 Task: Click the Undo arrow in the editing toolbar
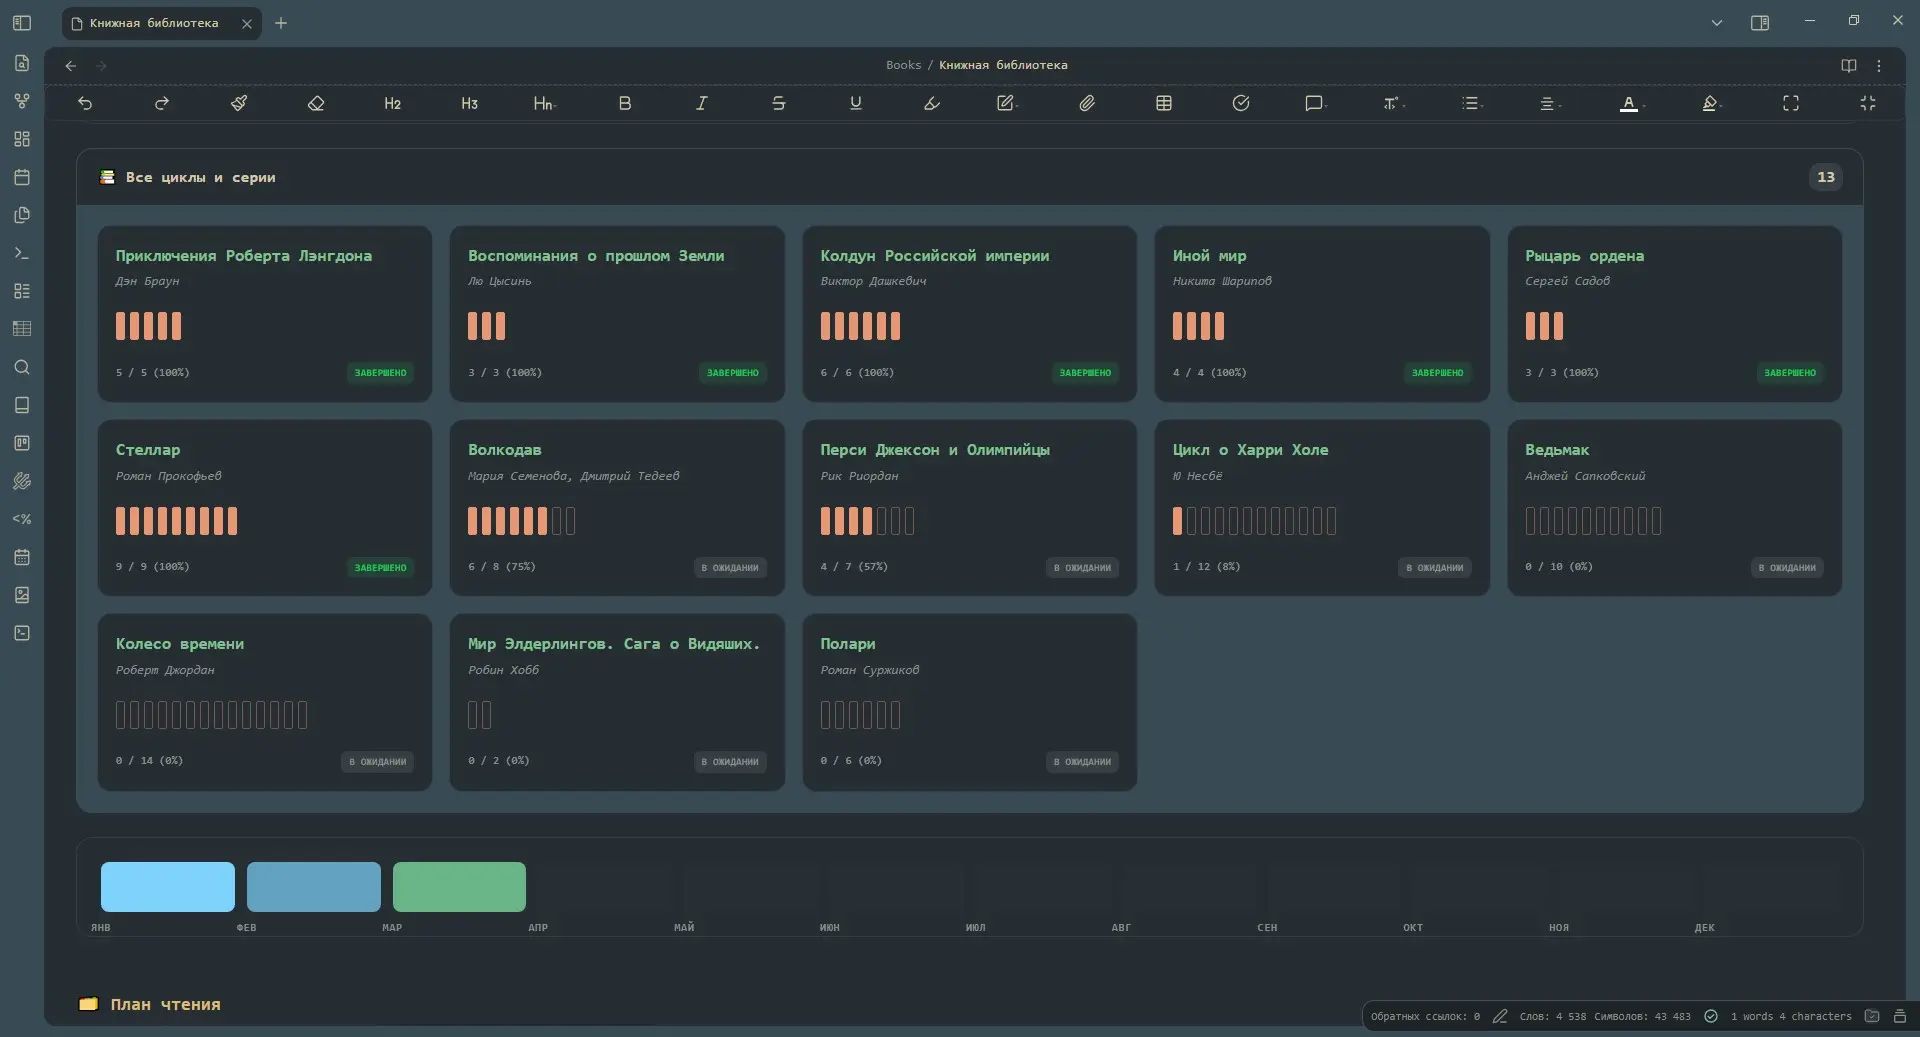(x=85, y=103)
